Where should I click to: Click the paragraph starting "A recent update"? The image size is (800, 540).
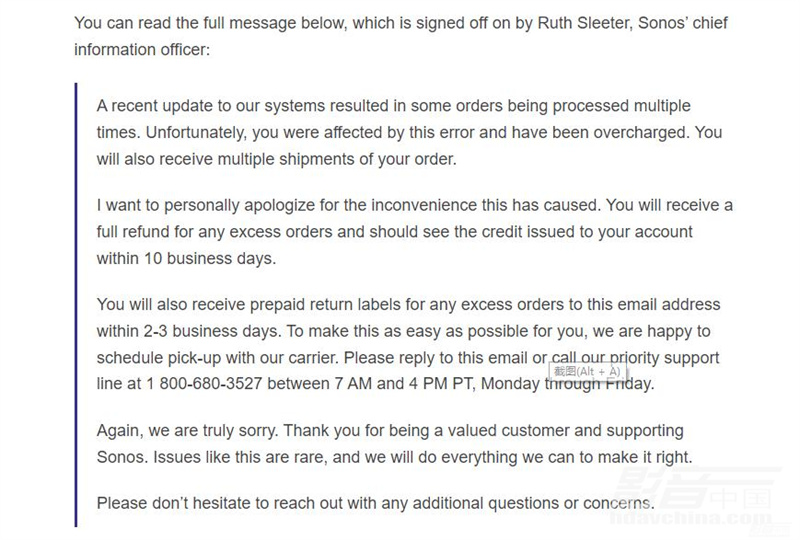(x=409, y=132)
